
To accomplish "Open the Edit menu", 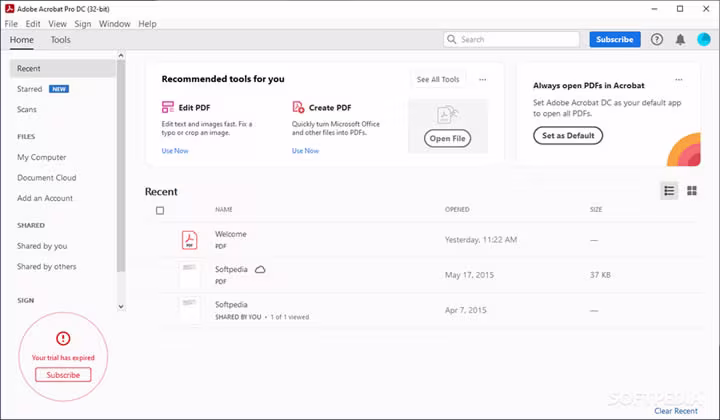I will click(33, 24).
